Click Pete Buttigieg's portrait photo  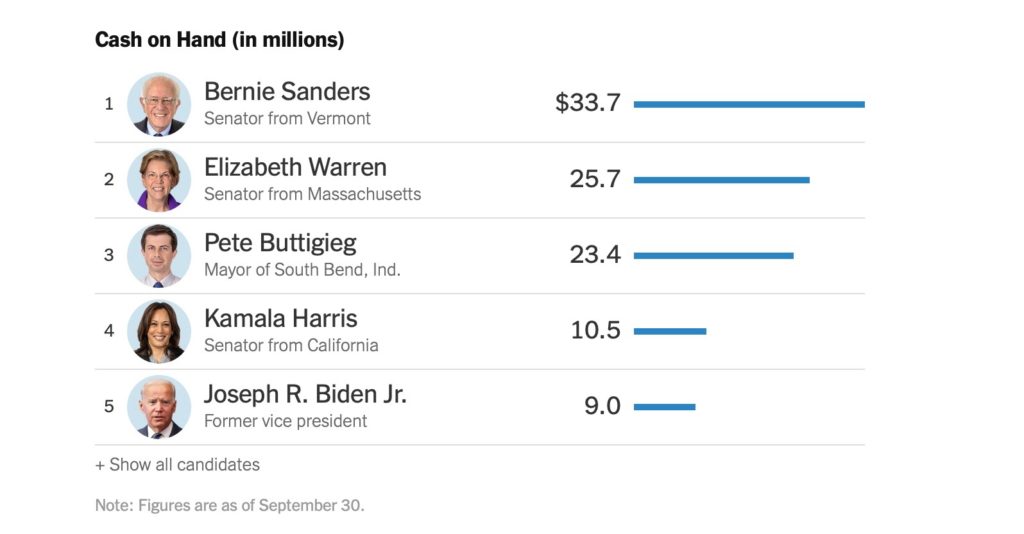coord(158,255)
